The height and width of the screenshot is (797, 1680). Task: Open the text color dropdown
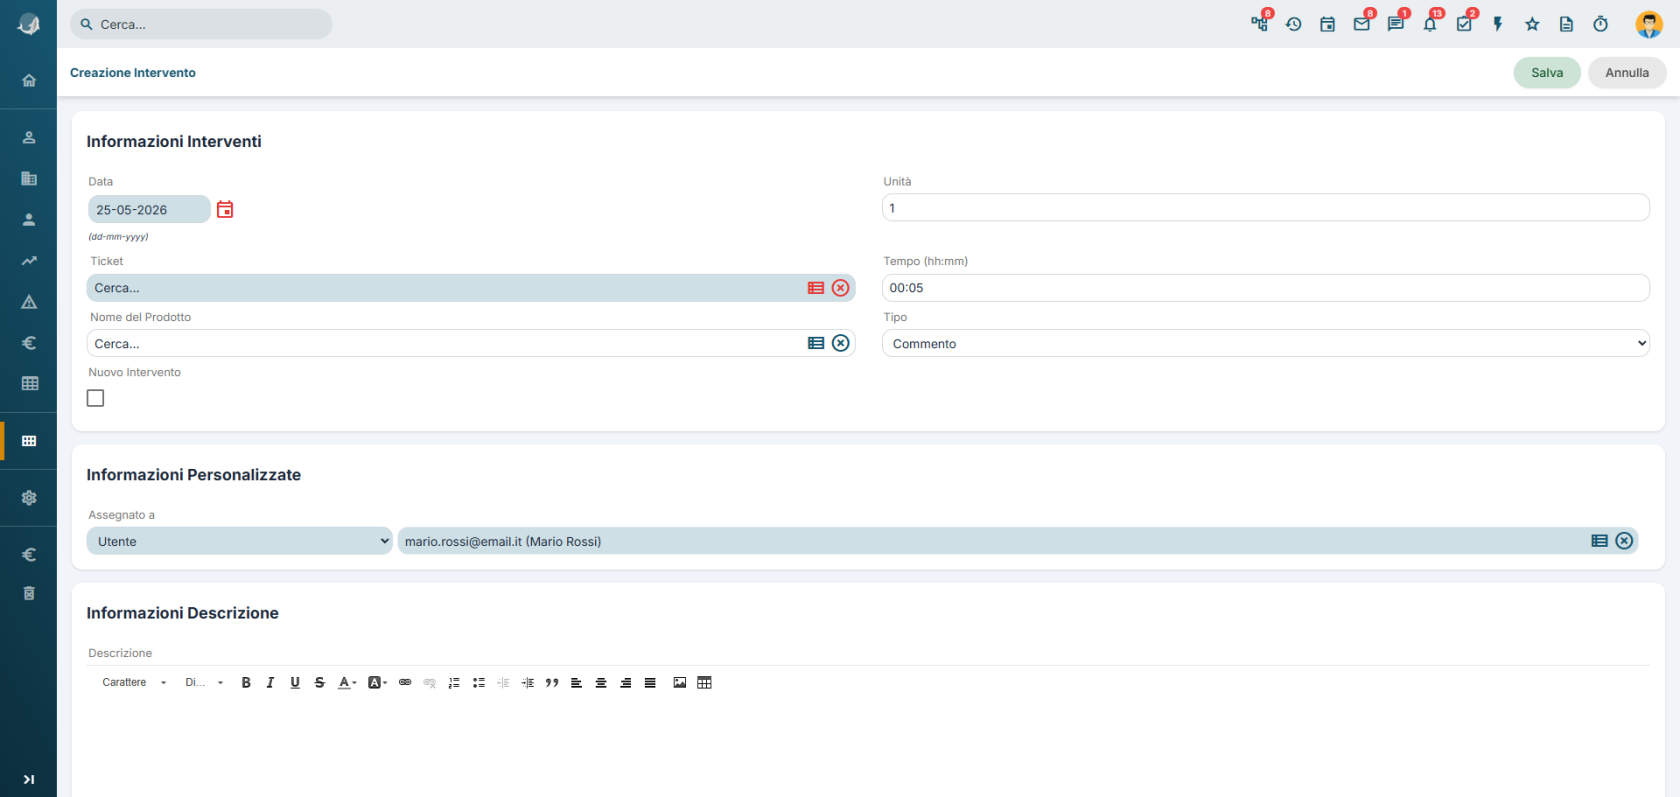(347, 682)
